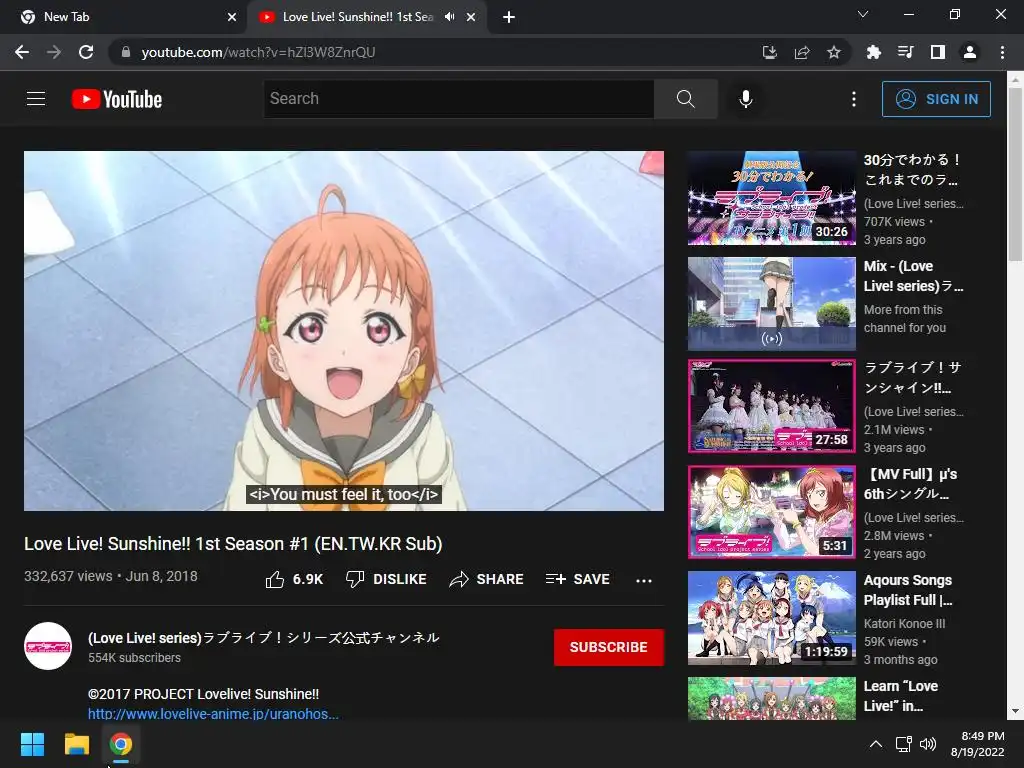The width and height of the screenshot is (1024, 768).
Task: Reload the current page
Action: click(x=86, y=52)
